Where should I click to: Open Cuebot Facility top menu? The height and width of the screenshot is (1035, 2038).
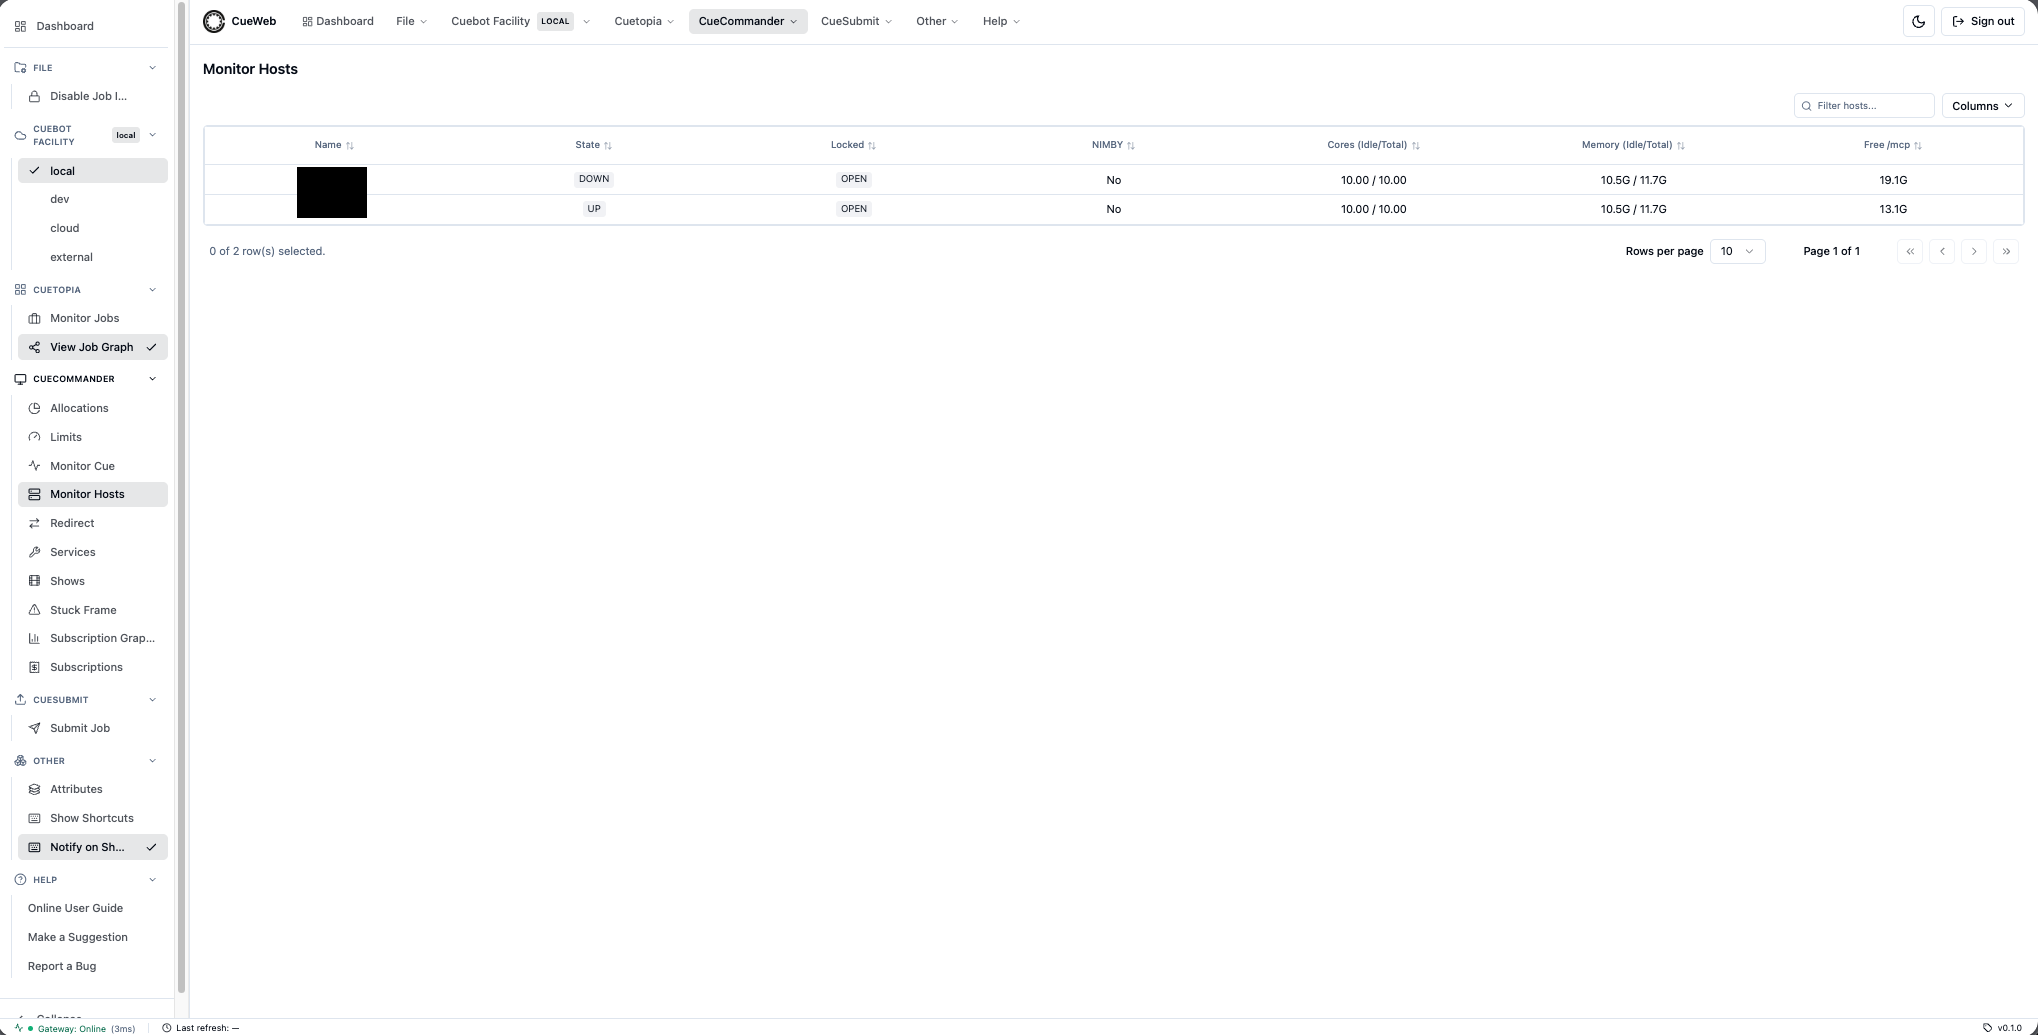coord(520,21)
